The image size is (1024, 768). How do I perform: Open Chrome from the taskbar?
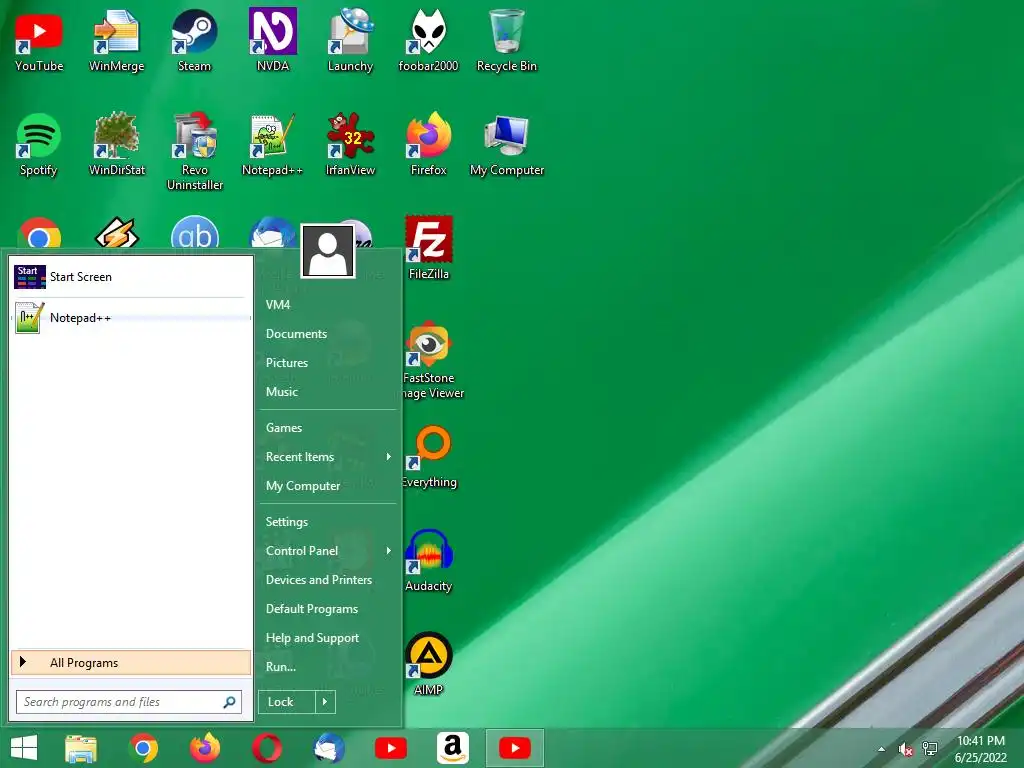pyautogui.click(x=143, y=748)
